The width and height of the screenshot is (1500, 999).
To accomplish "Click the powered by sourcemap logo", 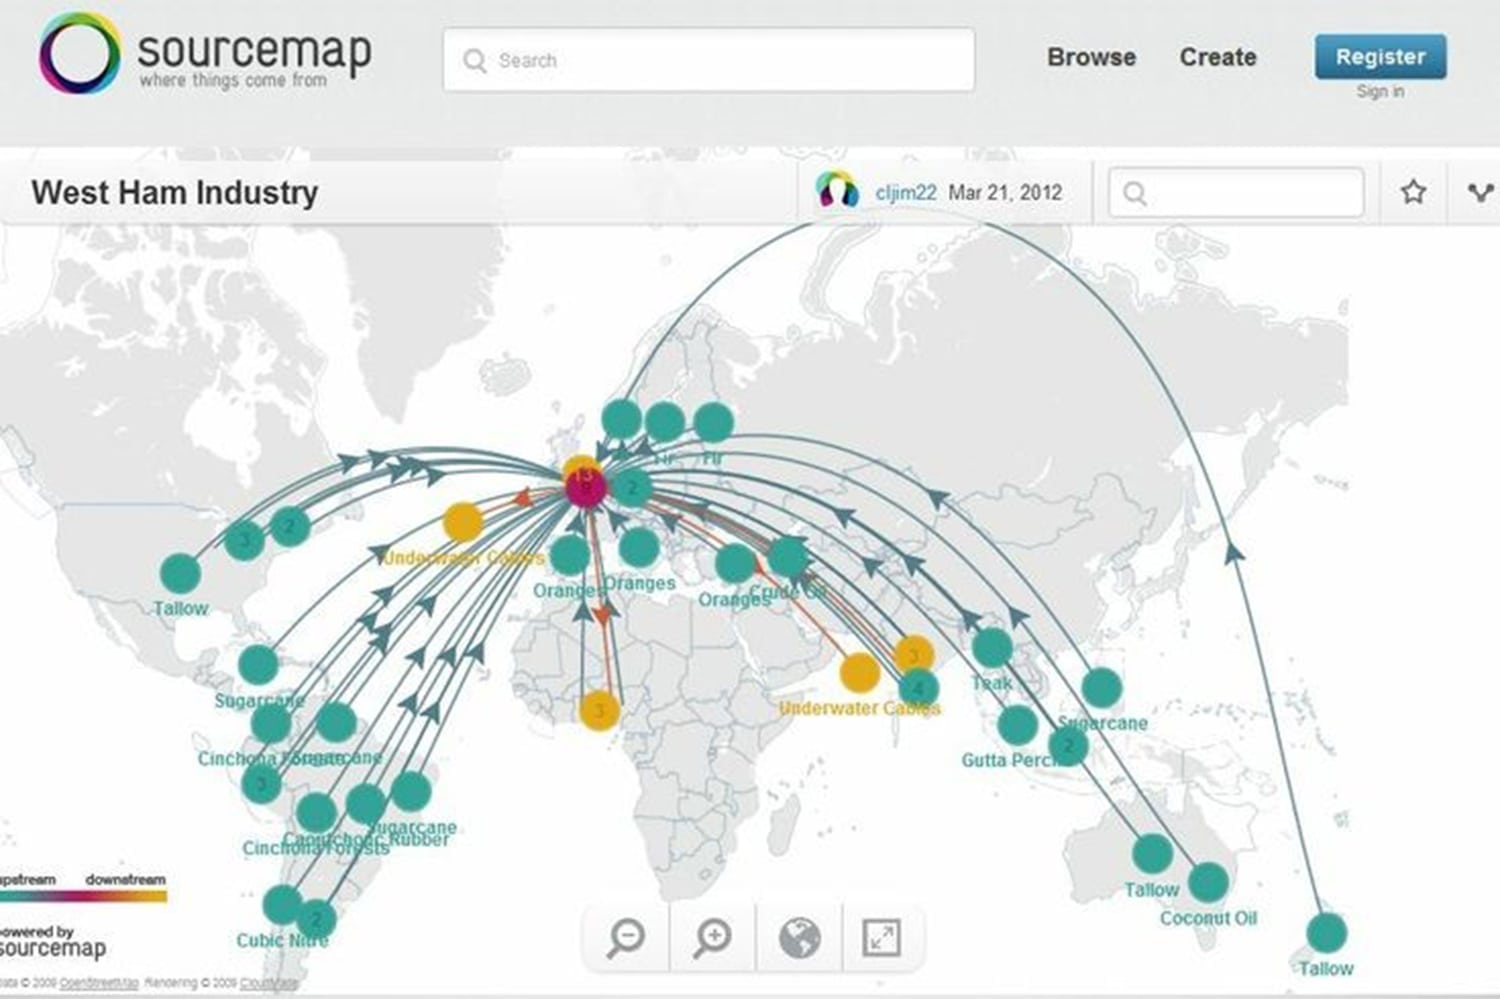I will [53, 941].
